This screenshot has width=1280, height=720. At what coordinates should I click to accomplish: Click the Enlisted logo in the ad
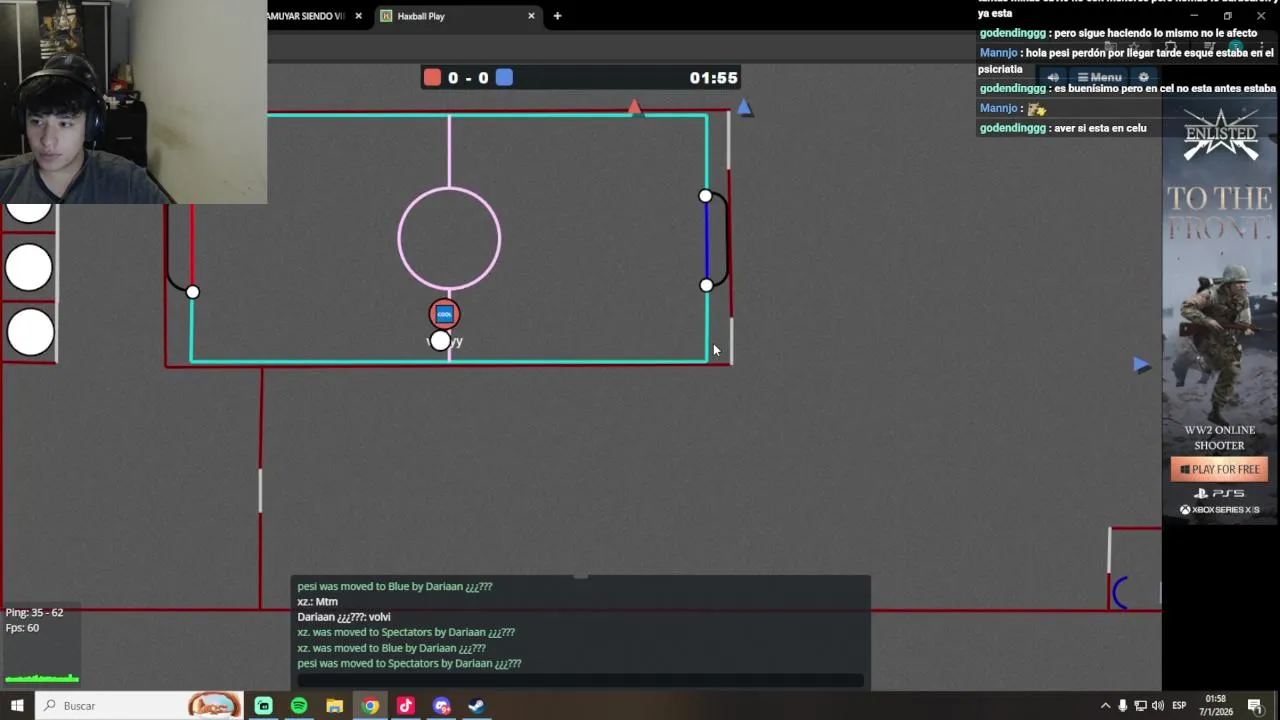[1220, 135]
